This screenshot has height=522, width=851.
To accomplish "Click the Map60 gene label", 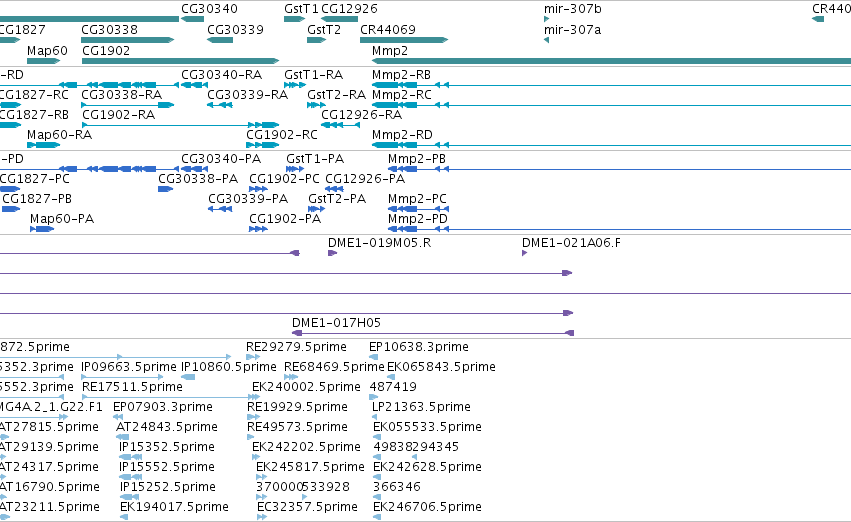I will click(x=47, y=51).
